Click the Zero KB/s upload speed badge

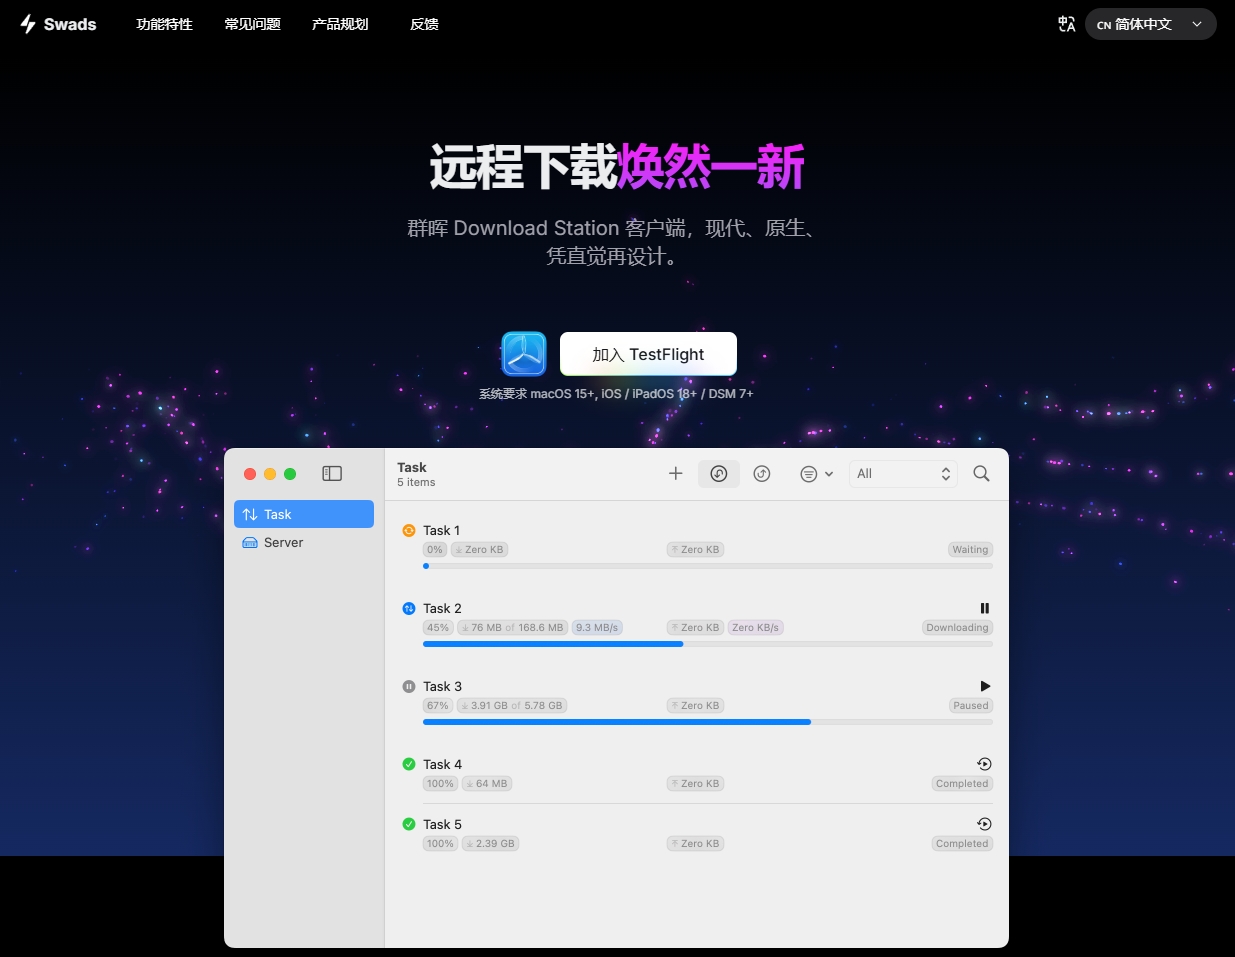point(755,628)
